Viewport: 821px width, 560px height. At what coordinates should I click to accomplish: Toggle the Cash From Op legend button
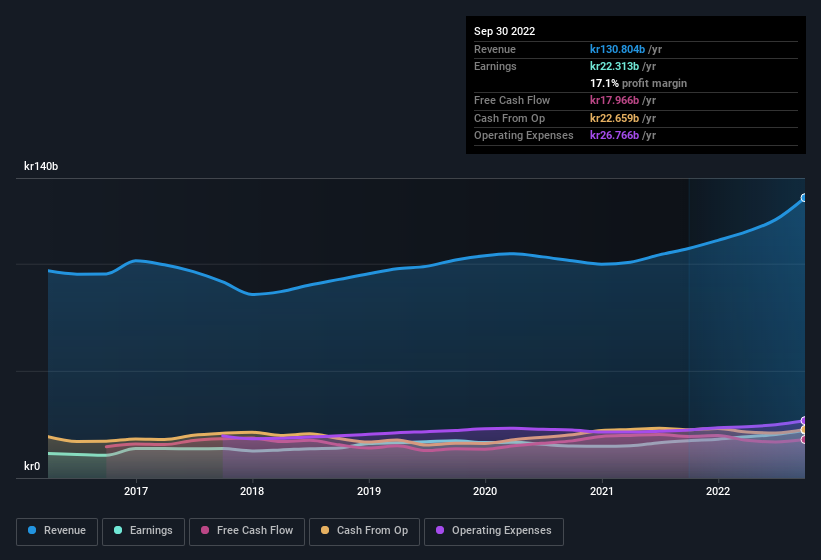click(364, 531)
